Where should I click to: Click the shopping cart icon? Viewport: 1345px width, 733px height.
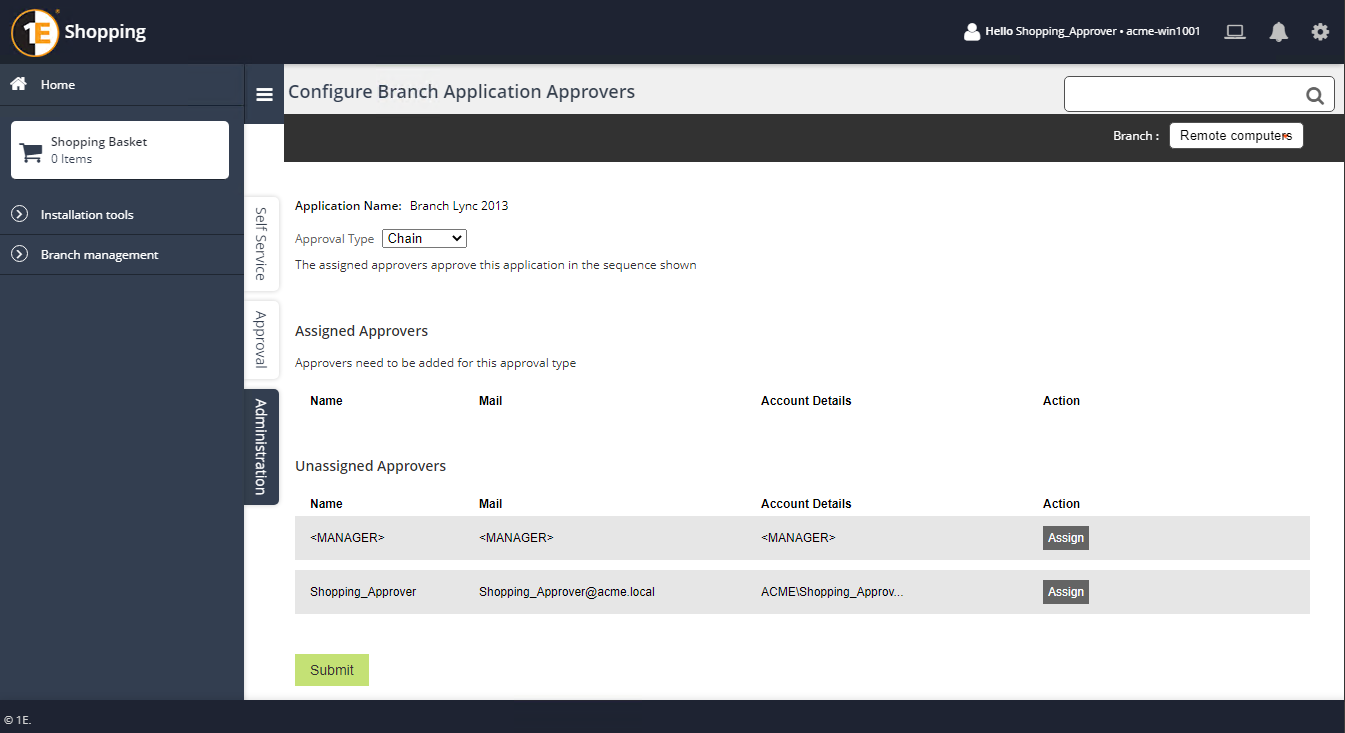click(x=32, y=152)
